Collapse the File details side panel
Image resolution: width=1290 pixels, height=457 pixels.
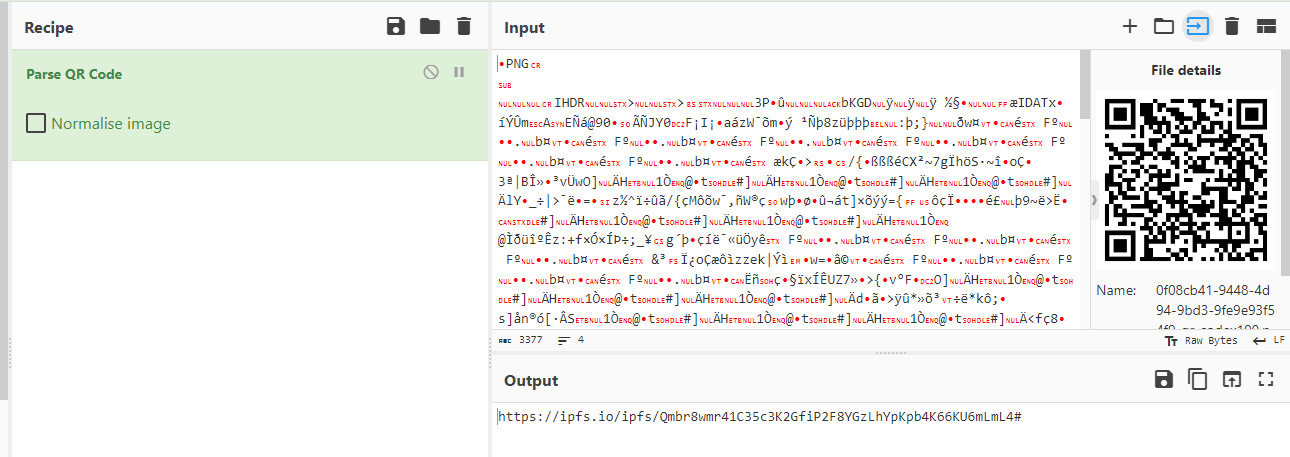[x=1092, y=200]
